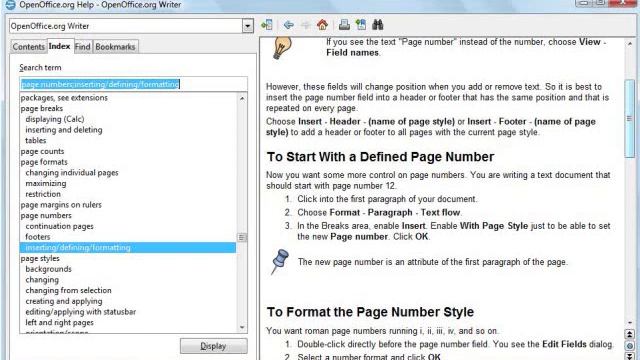This screenshot has width=640, height=360.
Task: Switch to the Bookmarks tab
Action: [115, 47]
